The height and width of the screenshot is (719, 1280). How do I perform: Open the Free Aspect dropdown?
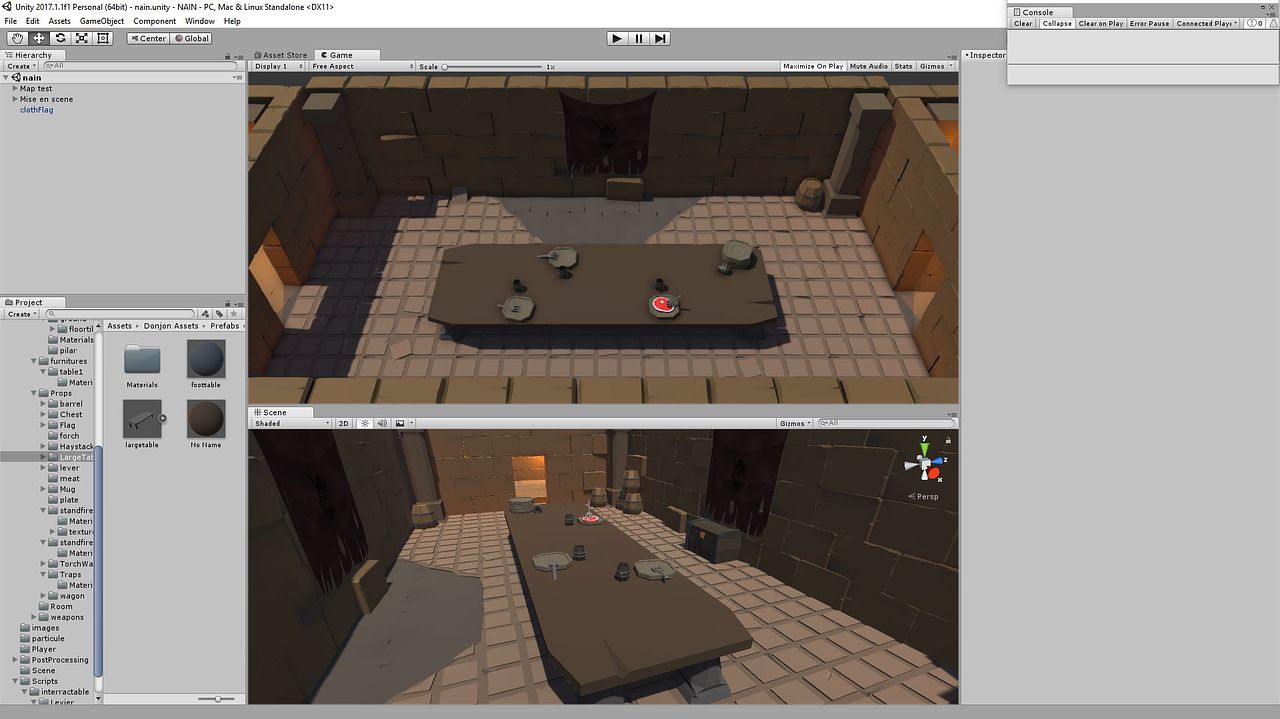[361, 66]
